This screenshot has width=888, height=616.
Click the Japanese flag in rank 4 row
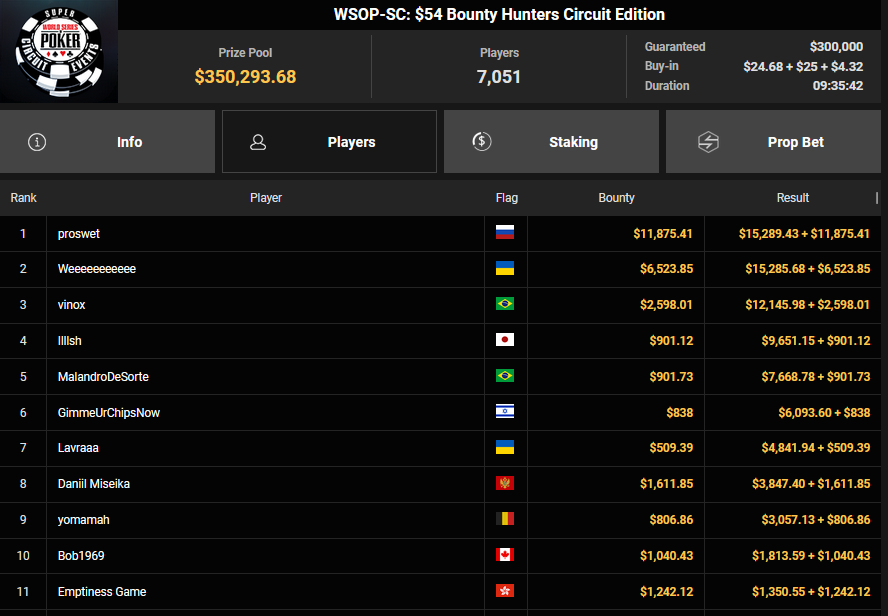click(x=505, y=341)
